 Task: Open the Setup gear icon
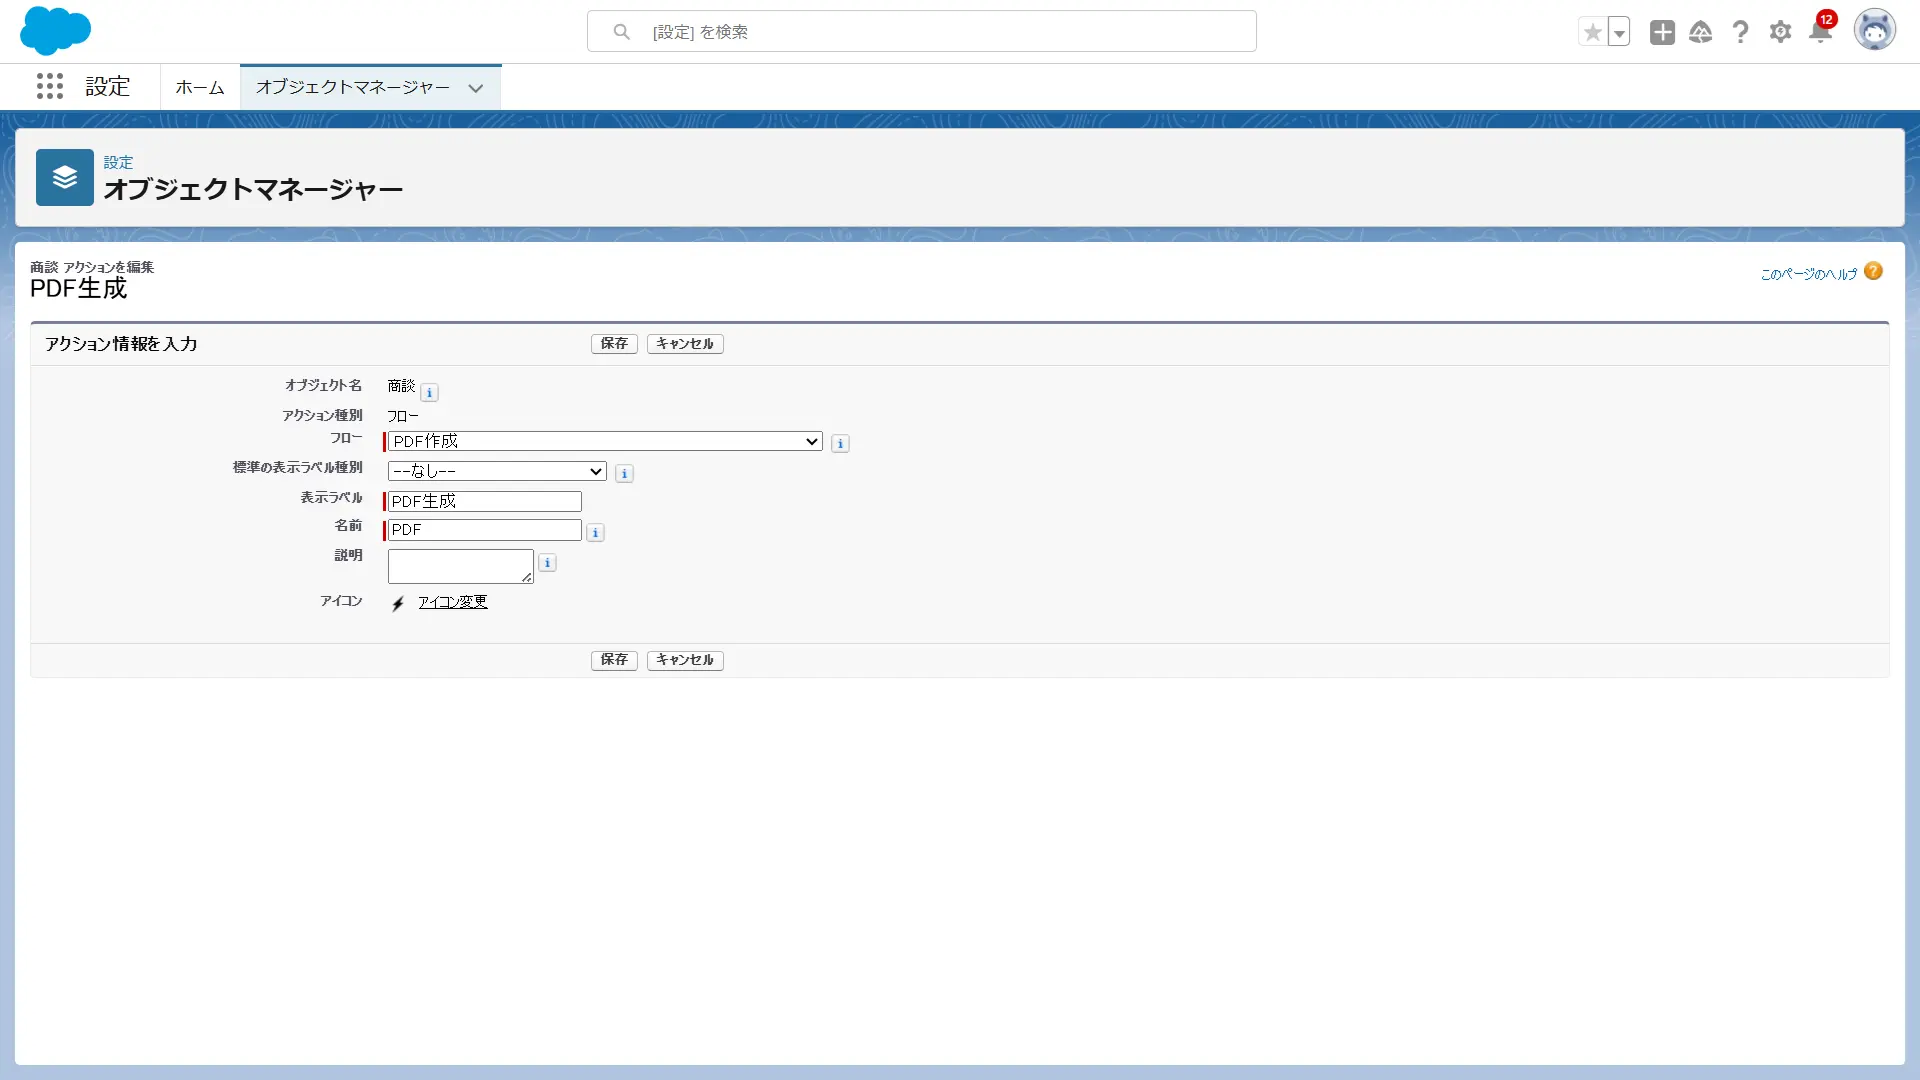click(x=1780, y=32)
